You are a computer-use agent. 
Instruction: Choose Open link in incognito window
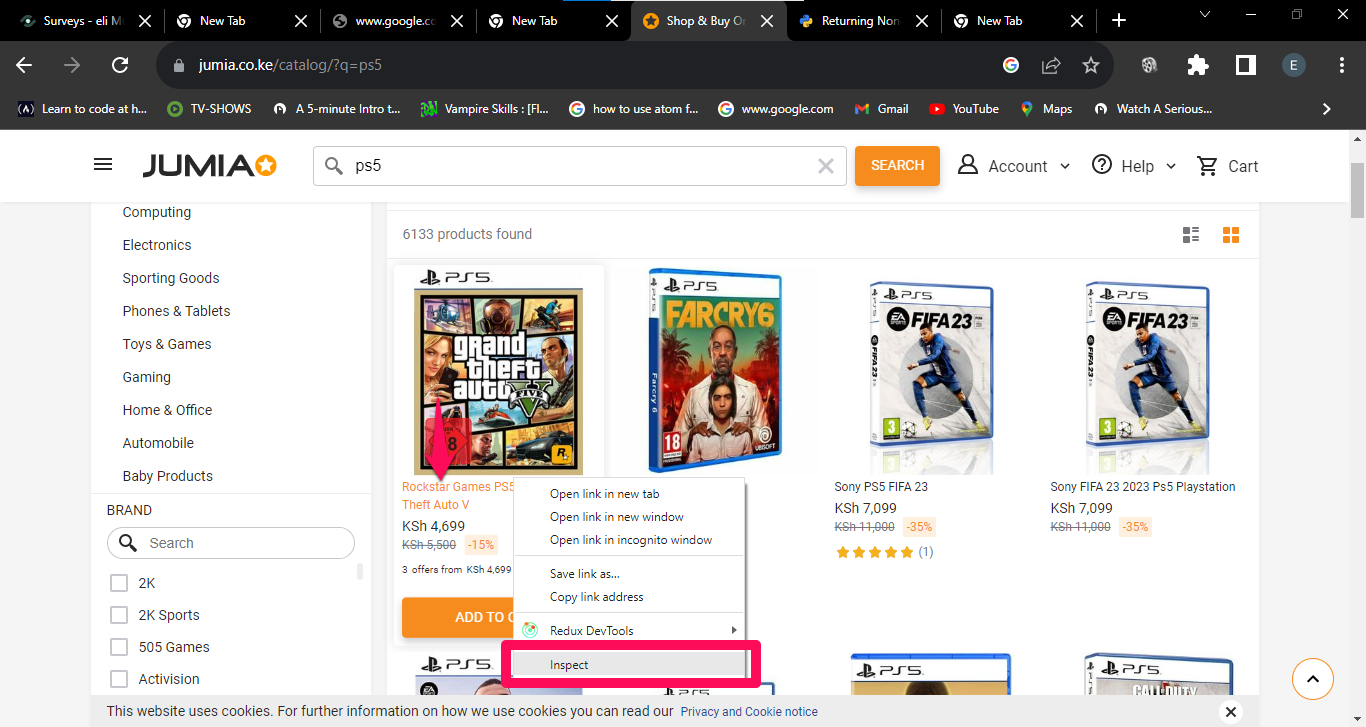tap(630, 540)
